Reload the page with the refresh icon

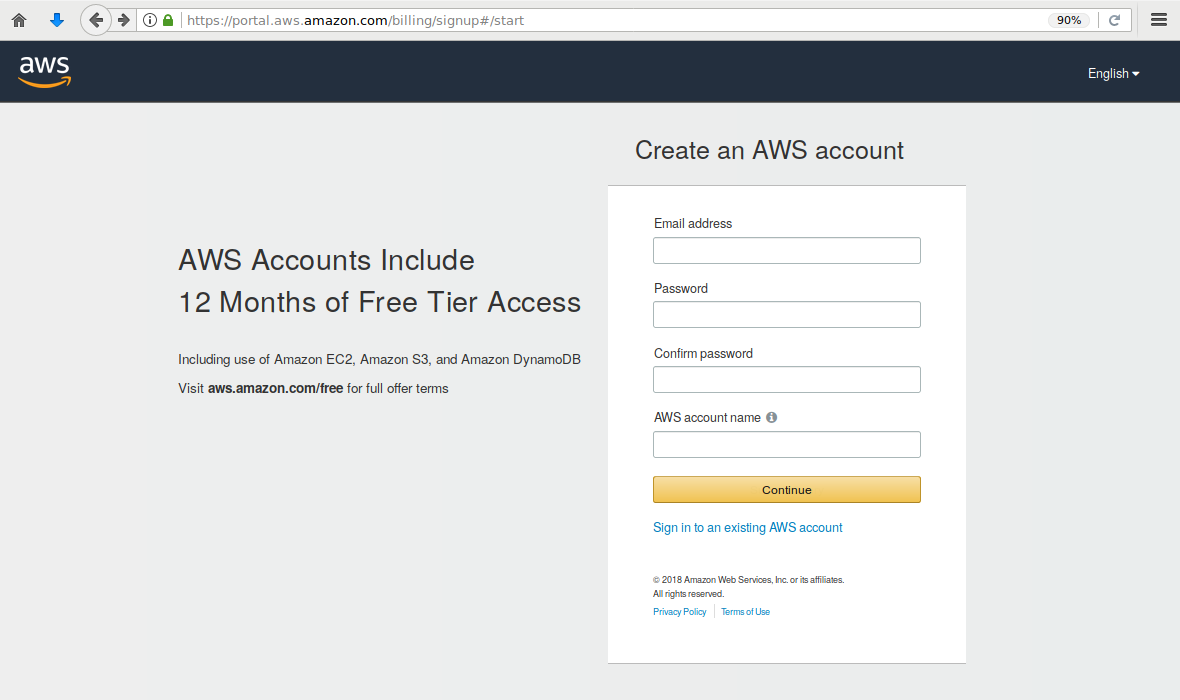pos(1114,20)
